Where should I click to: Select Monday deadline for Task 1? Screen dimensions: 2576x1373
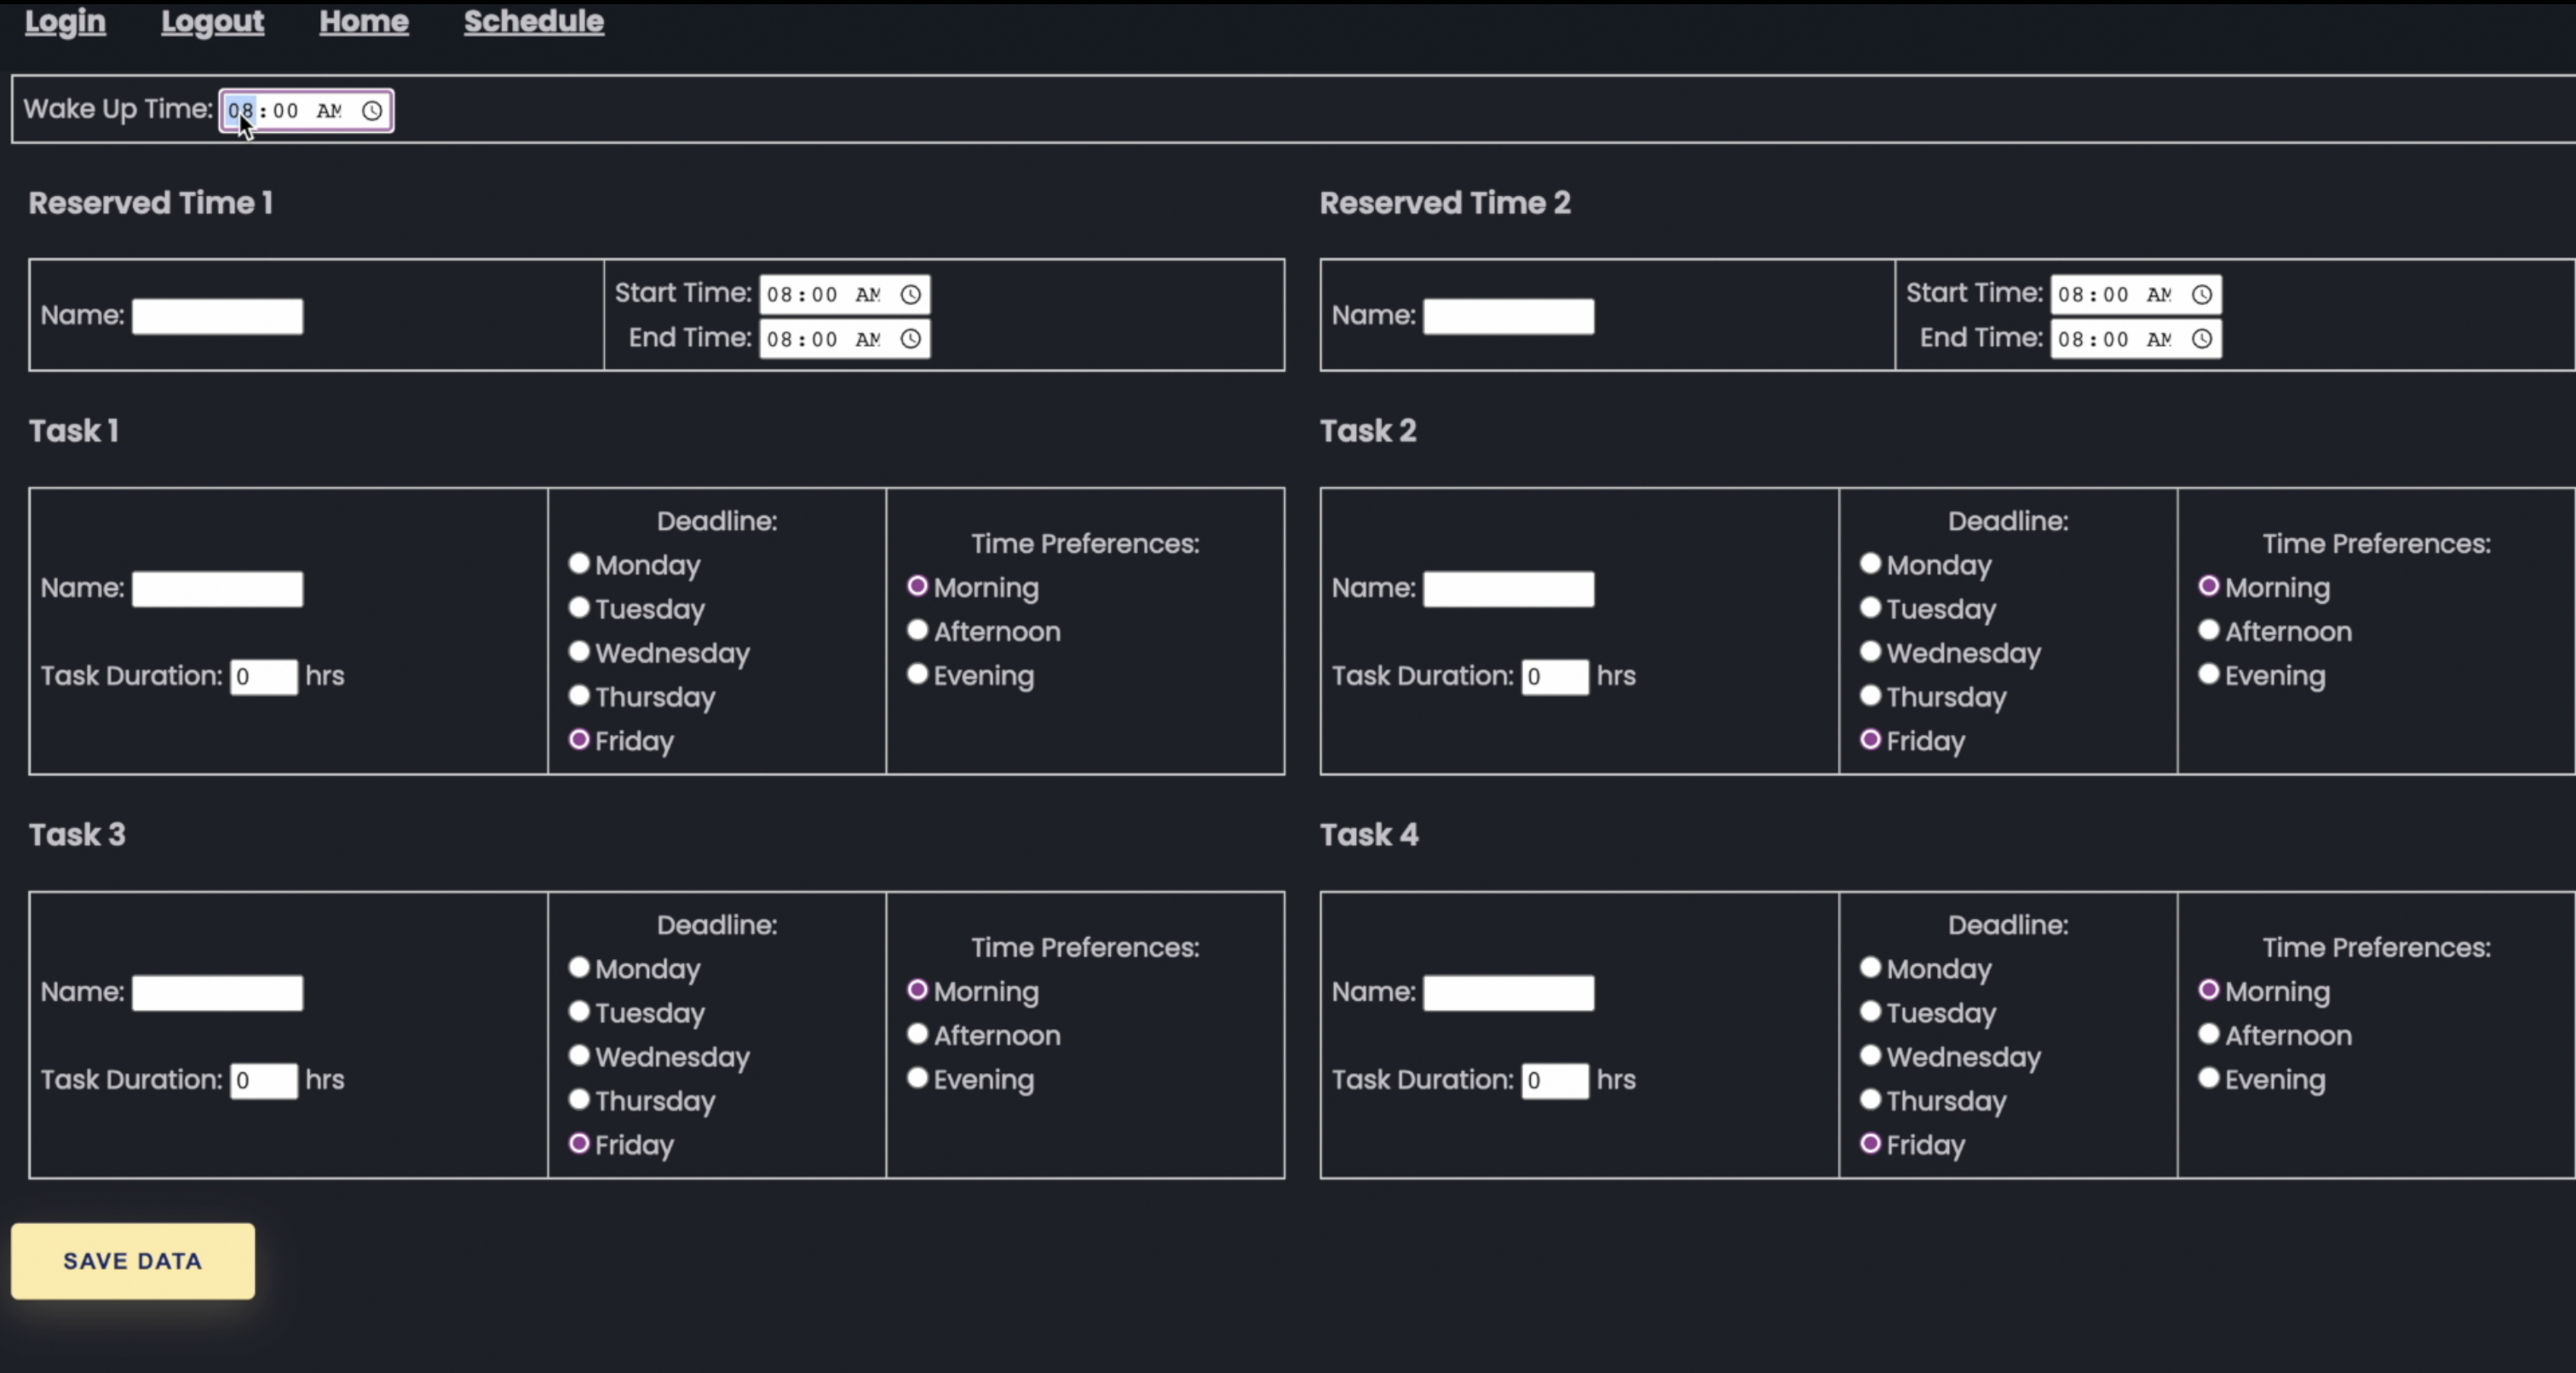(x=579, y=564)
